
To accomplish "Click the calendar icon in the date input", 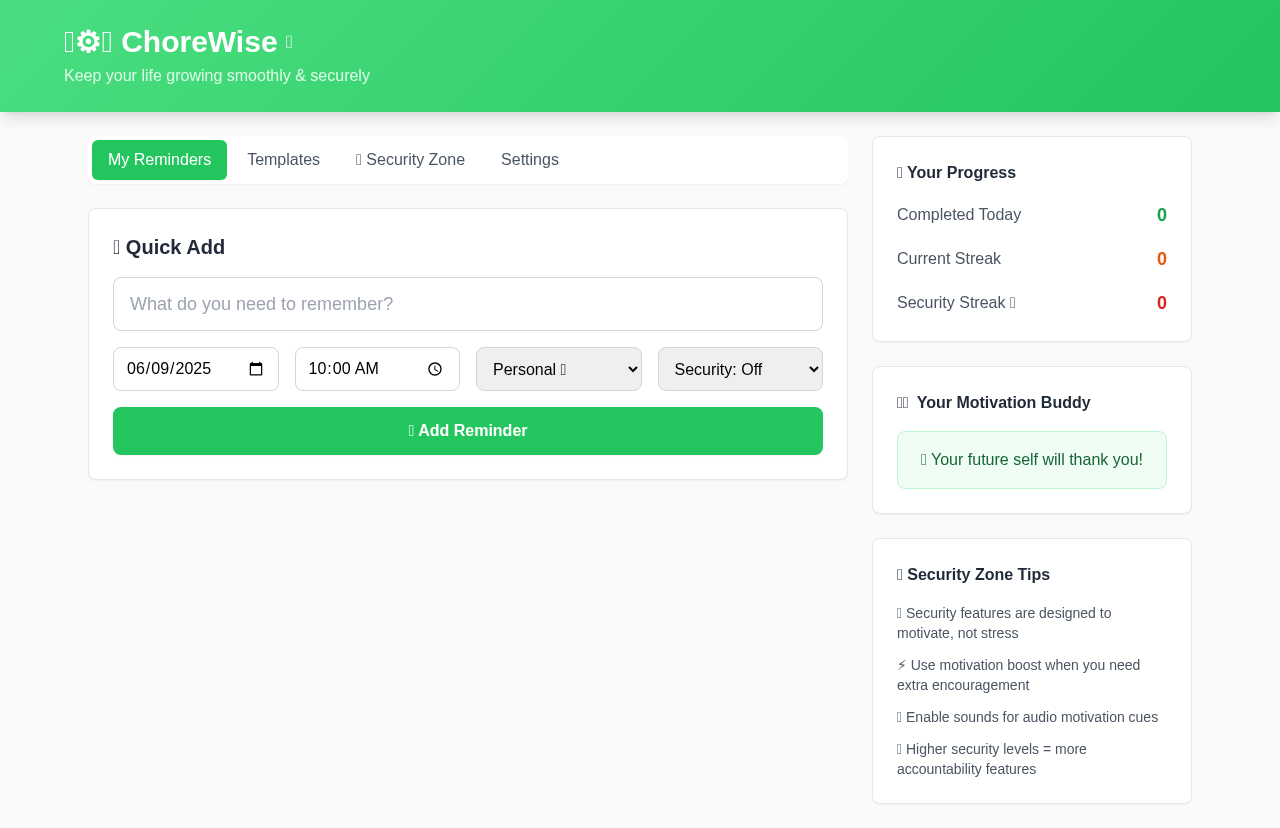I will point(257,369).
